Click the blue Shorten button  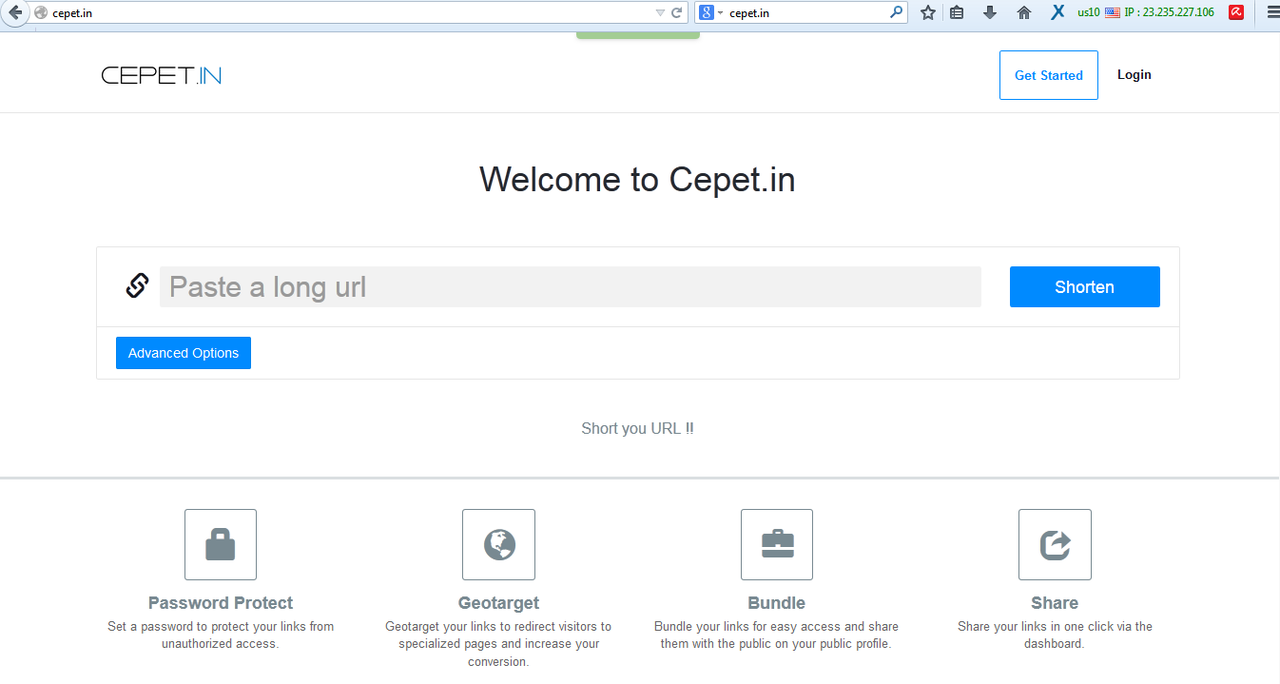point(1085,287)
